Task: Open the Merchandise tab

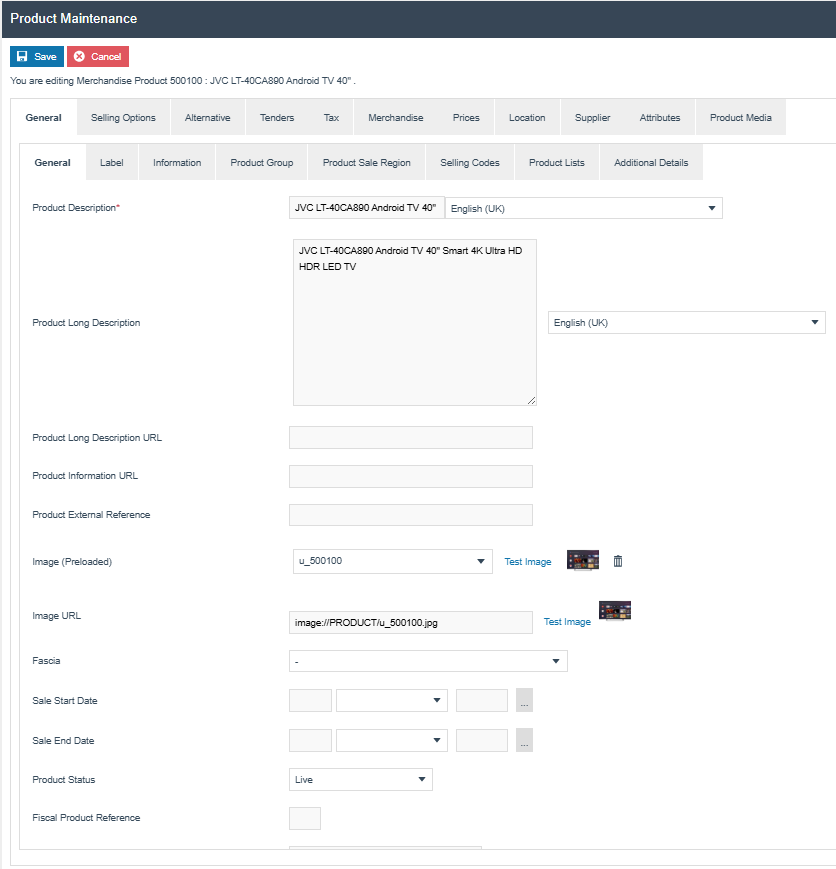Action: [396, 117]
